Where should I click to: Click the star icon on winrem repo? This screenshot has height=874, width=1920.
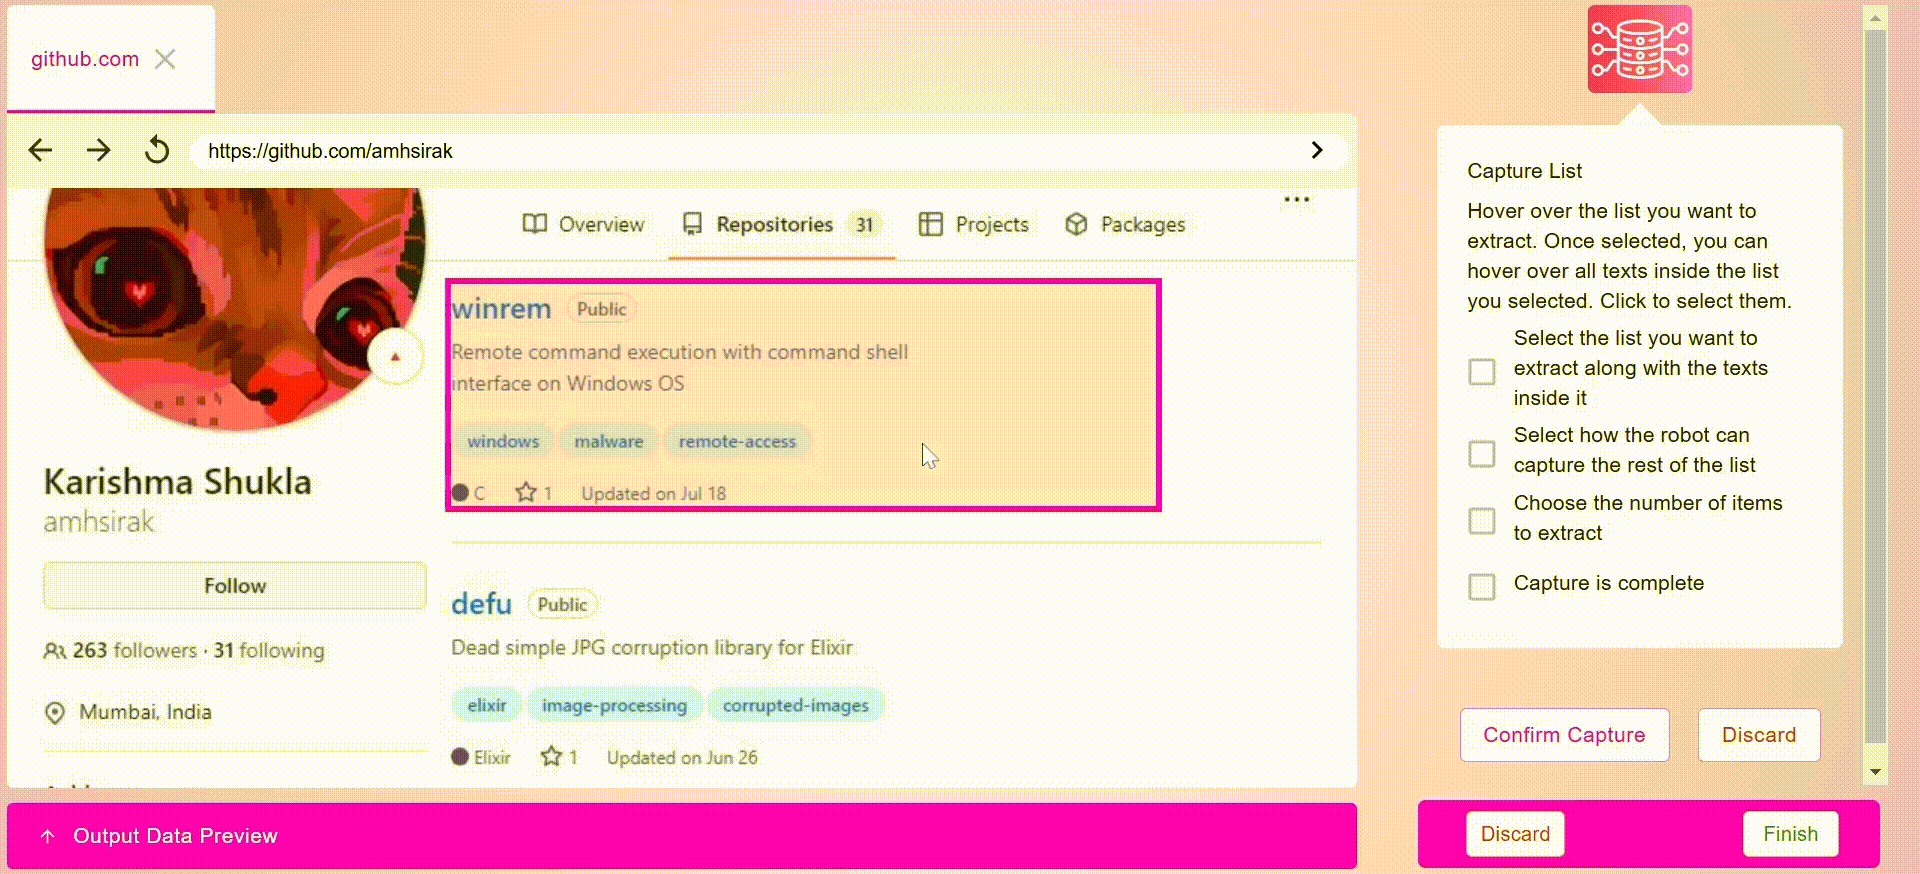[x=526, y=492]
